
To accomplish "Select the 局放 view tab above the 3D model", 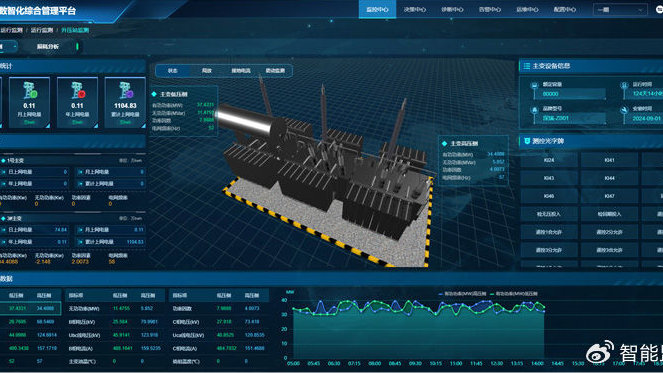I will tap(206, 71).
